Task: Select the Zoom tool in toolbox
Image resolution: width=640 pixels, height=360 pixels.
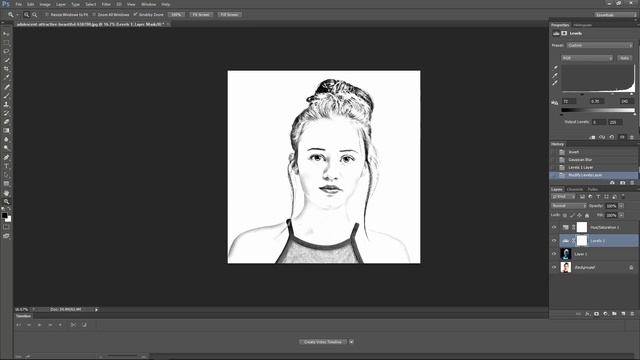Action: [x=6, y=201]
